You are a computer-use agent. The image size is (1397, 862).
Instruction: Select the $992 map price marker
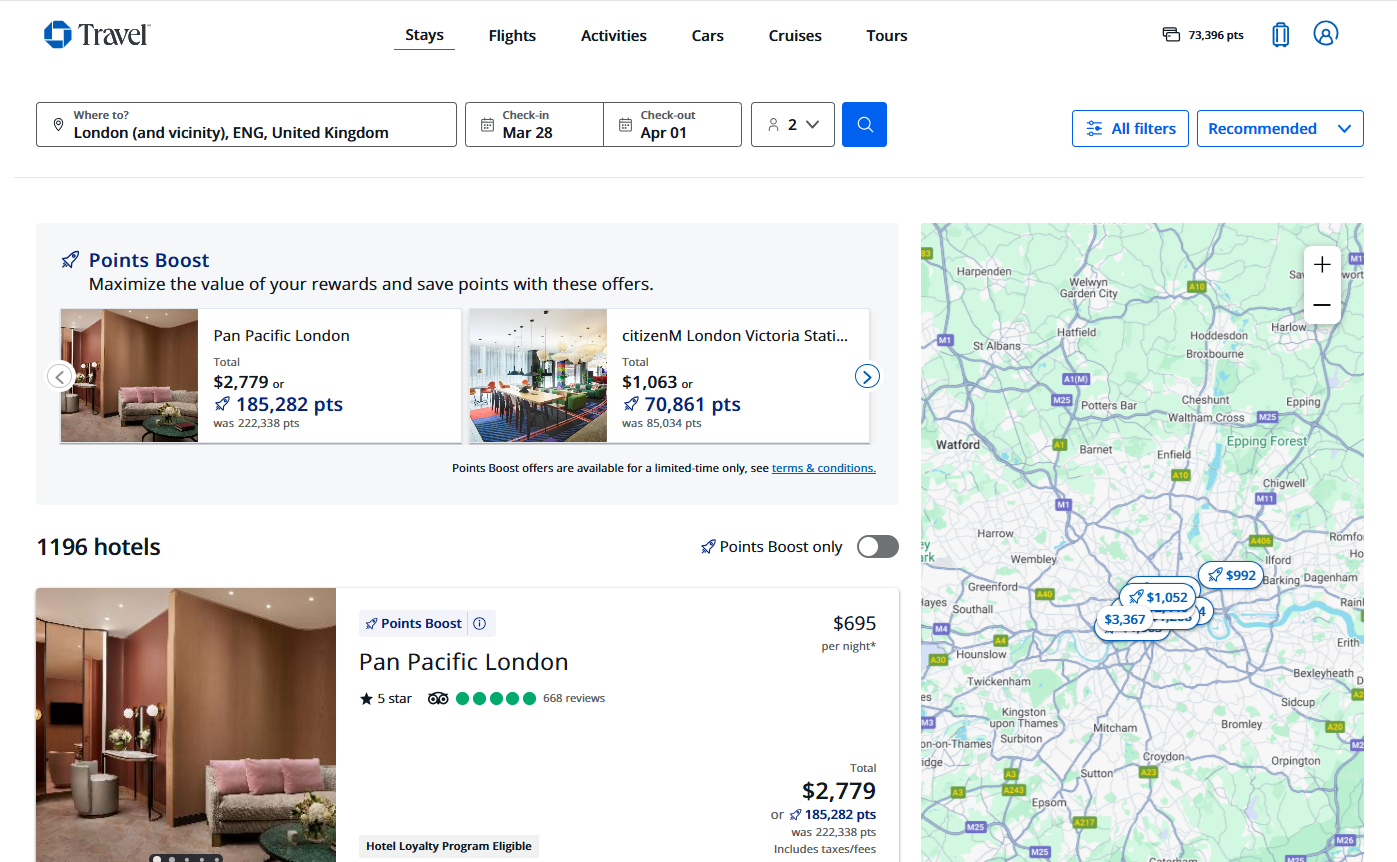[x=1231, y=575]
